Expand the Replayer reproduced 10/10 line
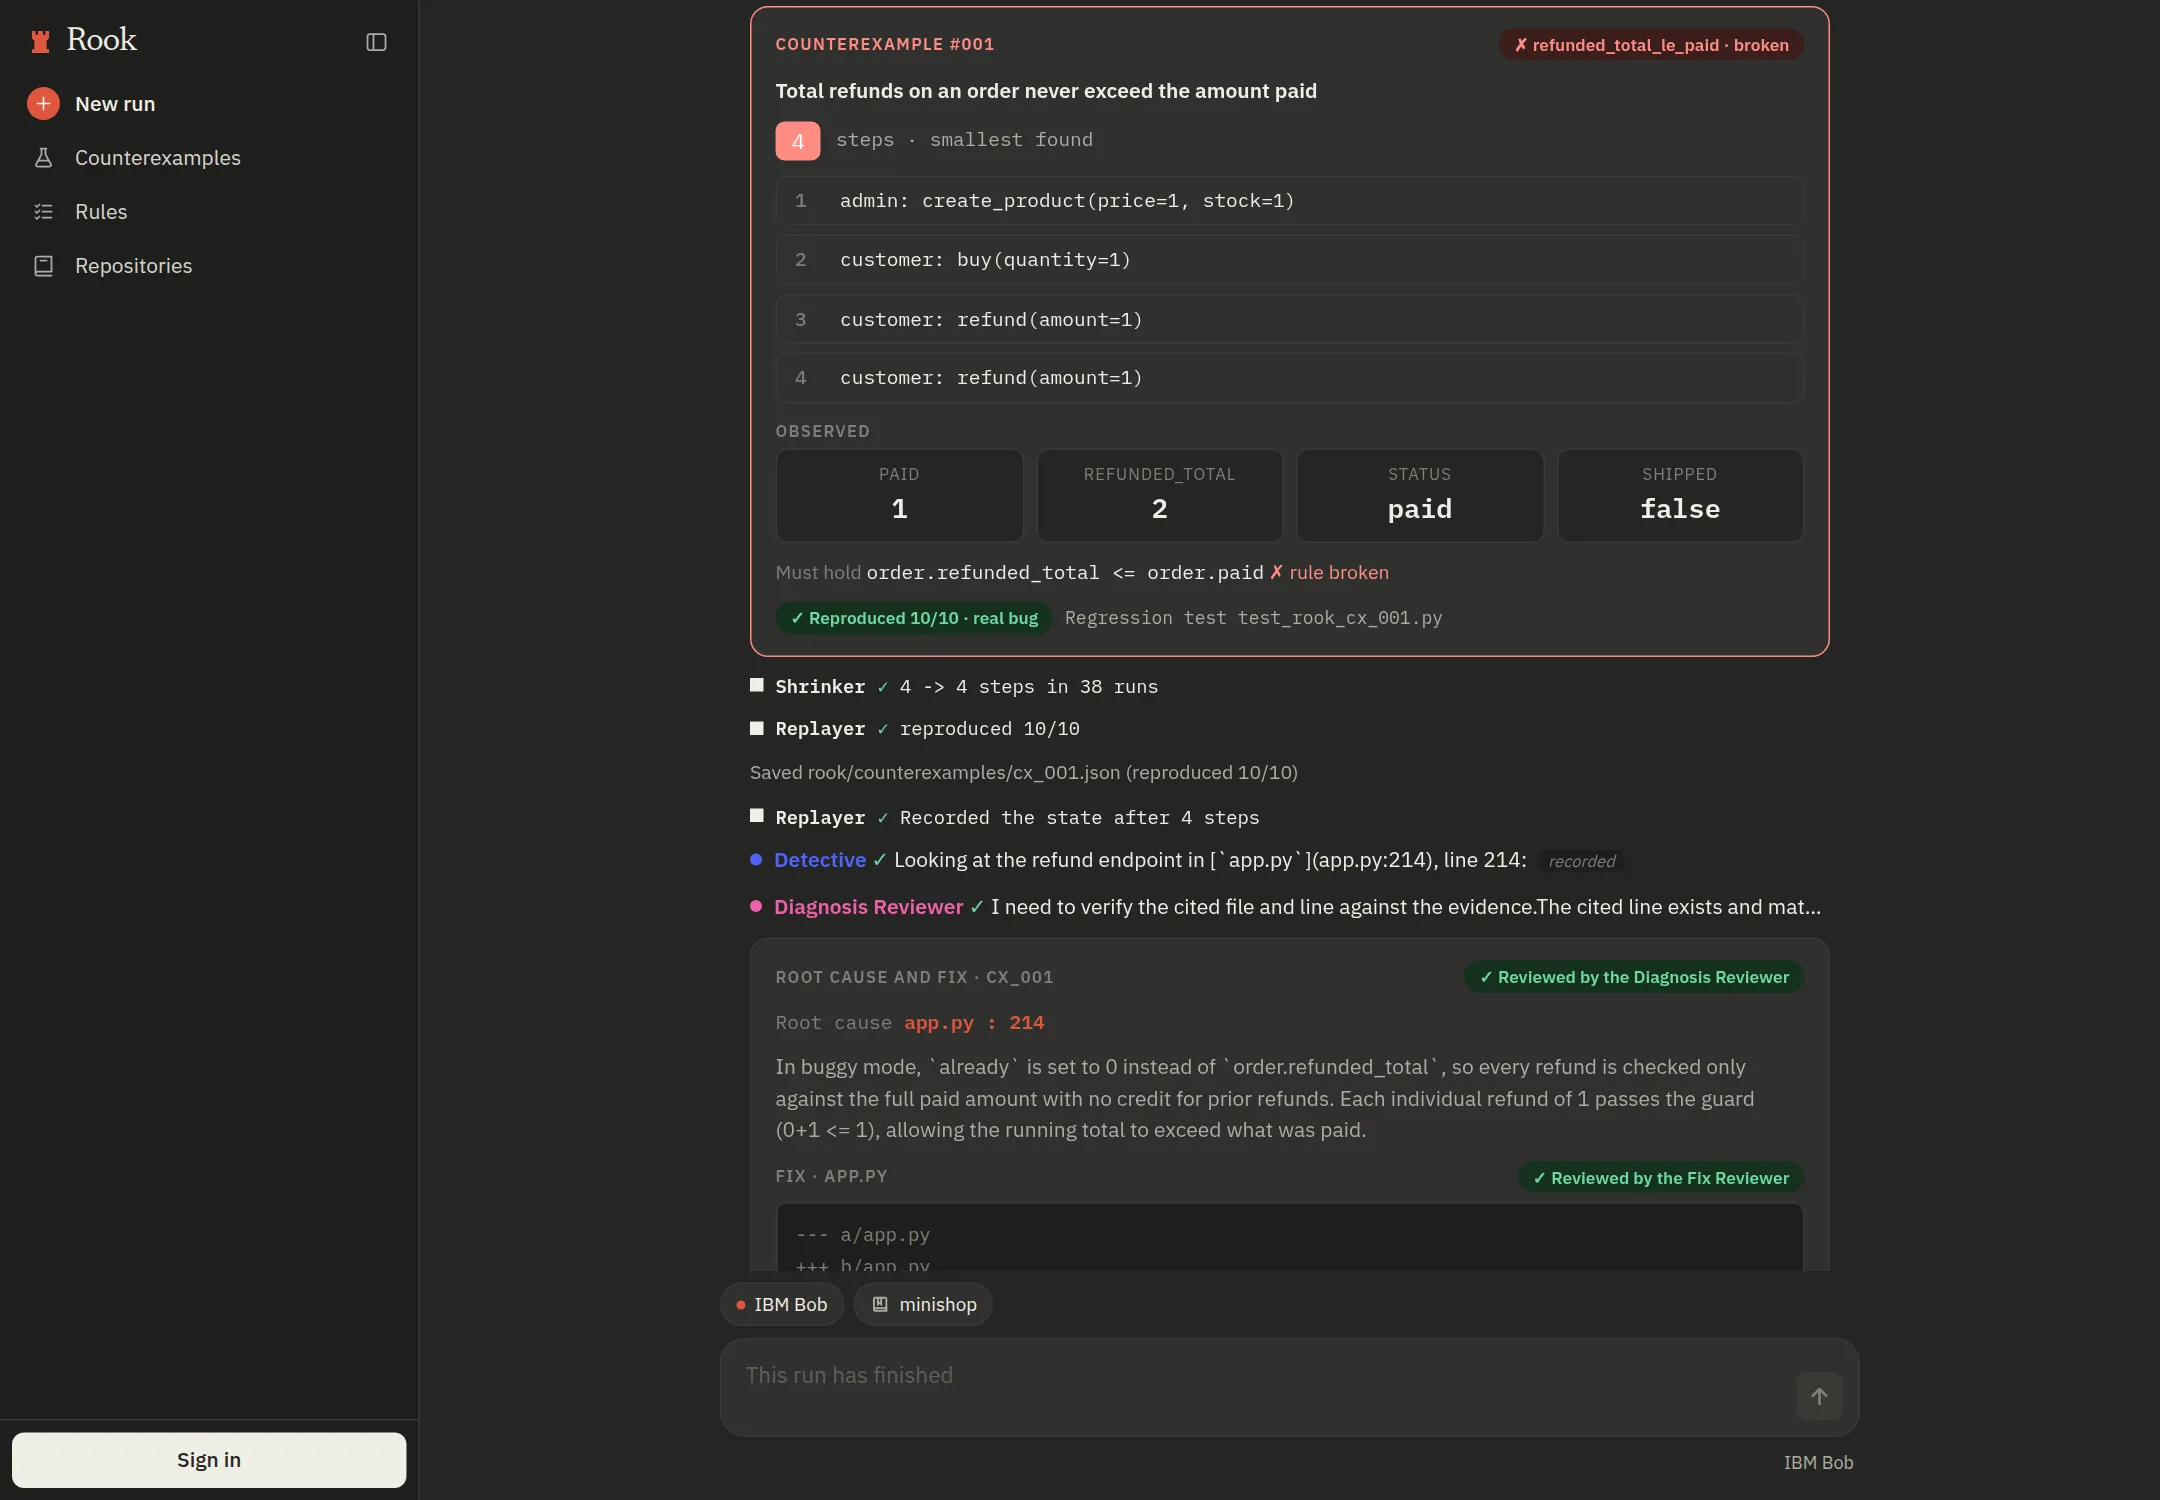2160x1500 pixels. pyautogui.click(x=915, y=729)
